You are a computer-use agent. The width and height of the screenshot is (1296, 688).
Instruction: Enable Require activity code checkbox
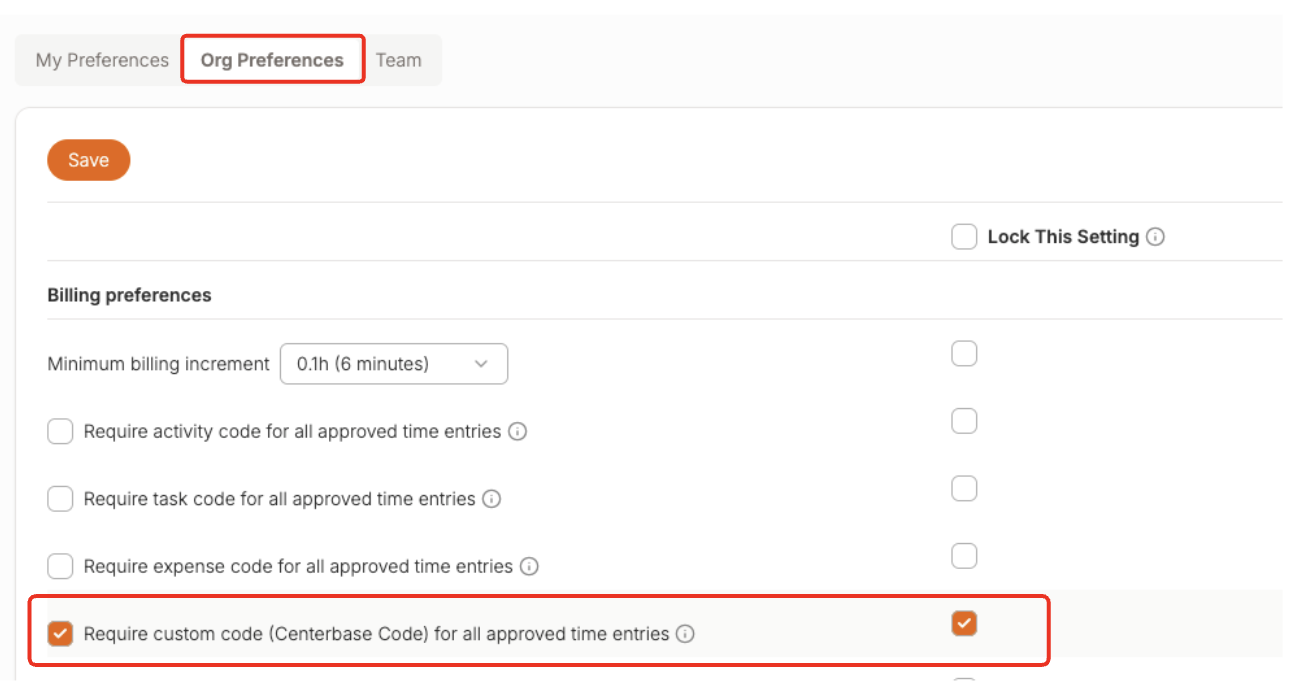61,432
